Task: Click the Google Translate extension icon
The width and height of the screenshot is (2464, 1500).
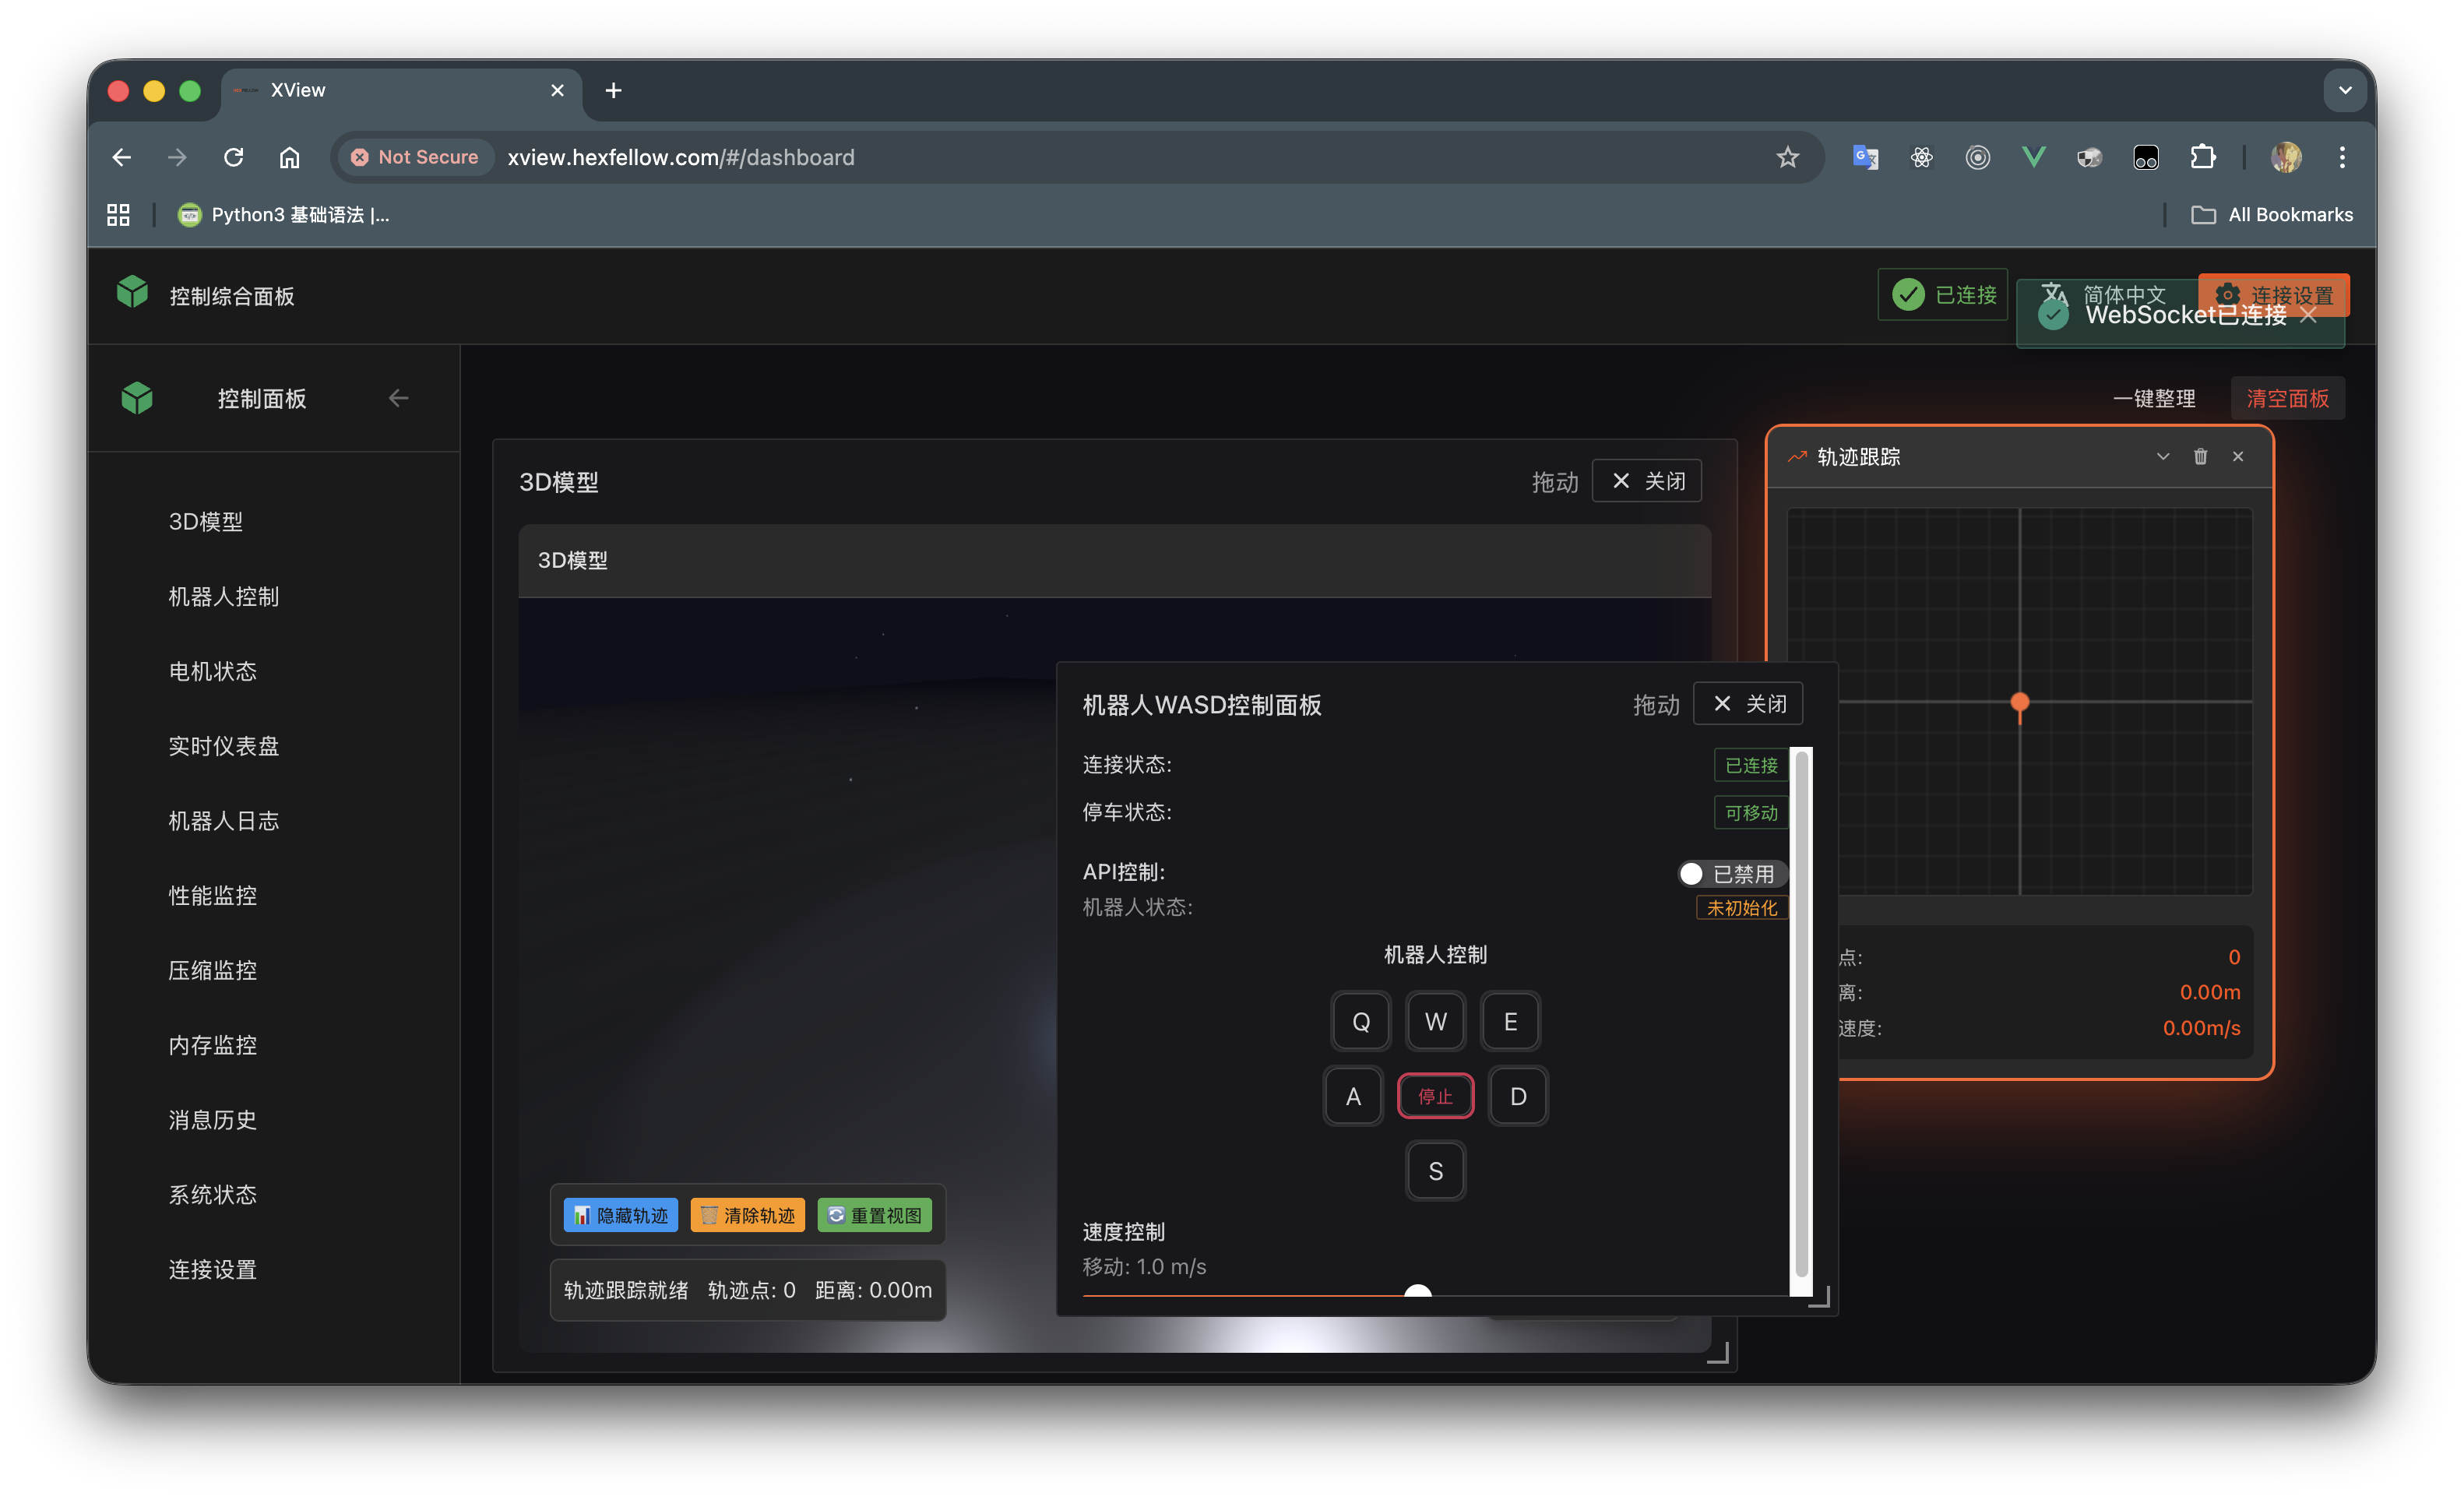Action: pos(1865,157)
